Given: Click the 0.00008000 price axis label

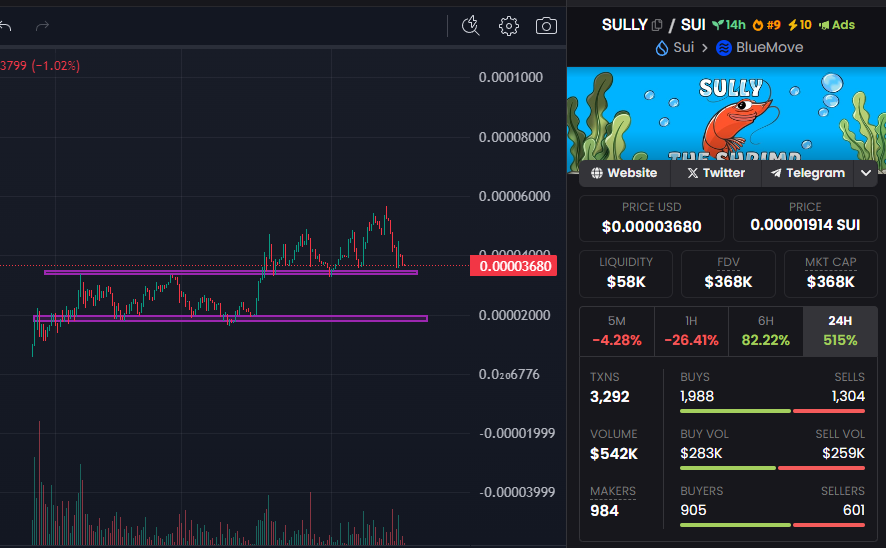Looking at the screenshot, I should click(x=514, y=137).
